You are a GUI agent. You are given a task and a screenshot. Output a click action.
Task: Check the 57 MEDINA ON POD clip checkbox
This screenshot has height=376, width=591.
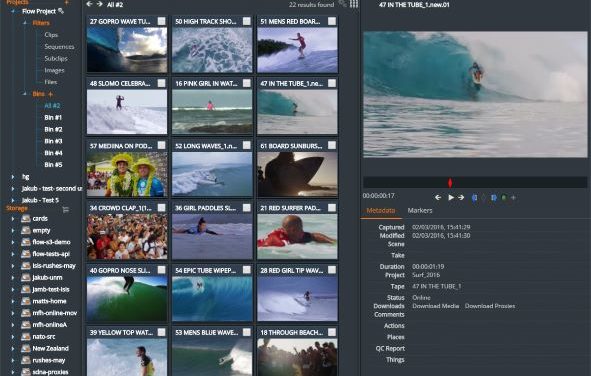[x=161, y=145]
